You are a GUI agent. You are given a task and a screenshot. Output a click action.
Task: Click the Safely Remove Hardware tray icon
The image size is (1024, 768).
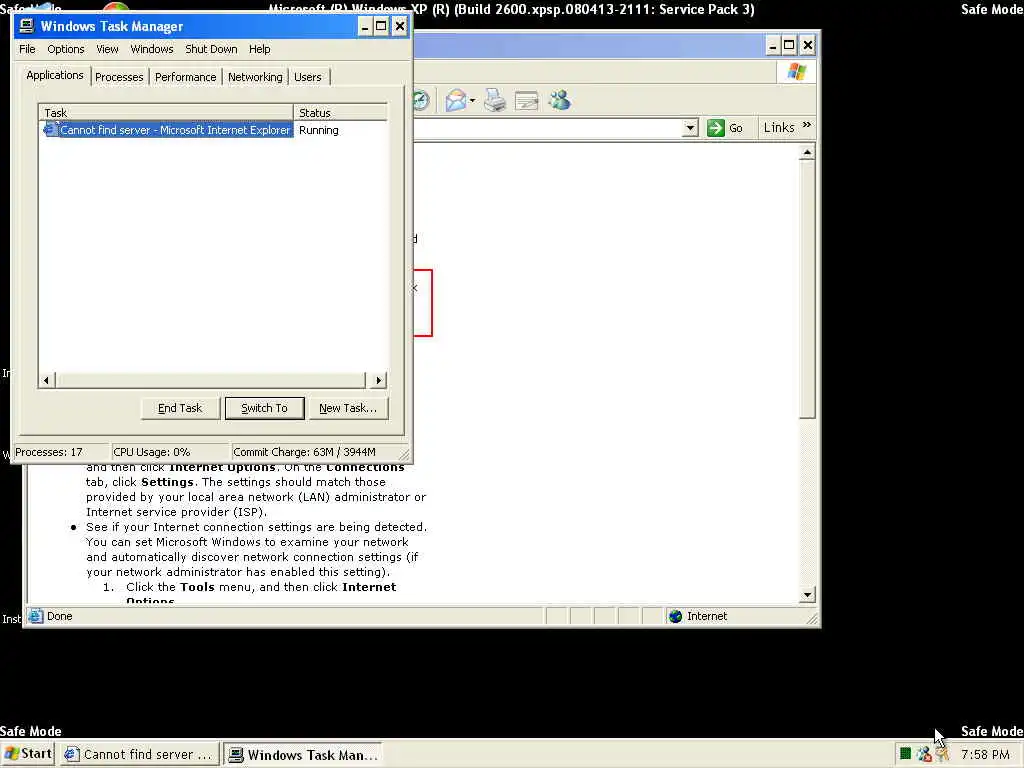(x=942, y=754)
